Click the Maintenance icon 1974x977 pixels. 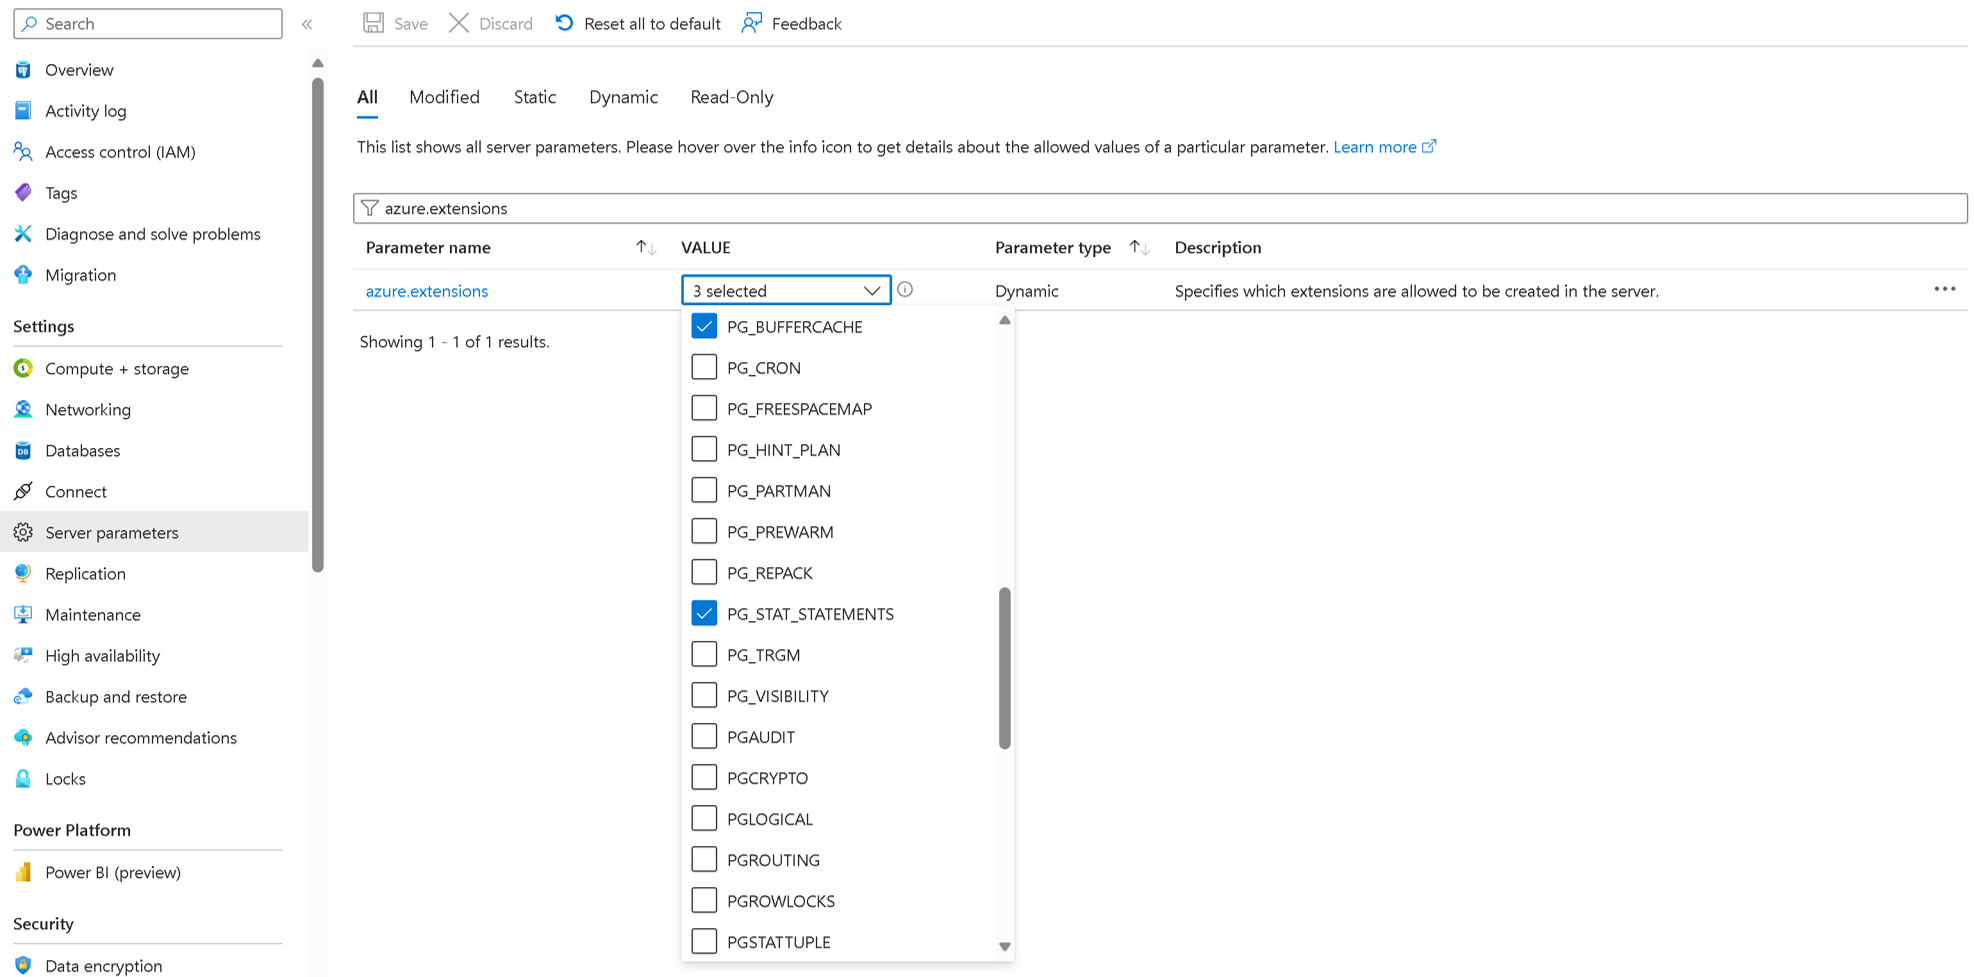[x=23, y=615]
